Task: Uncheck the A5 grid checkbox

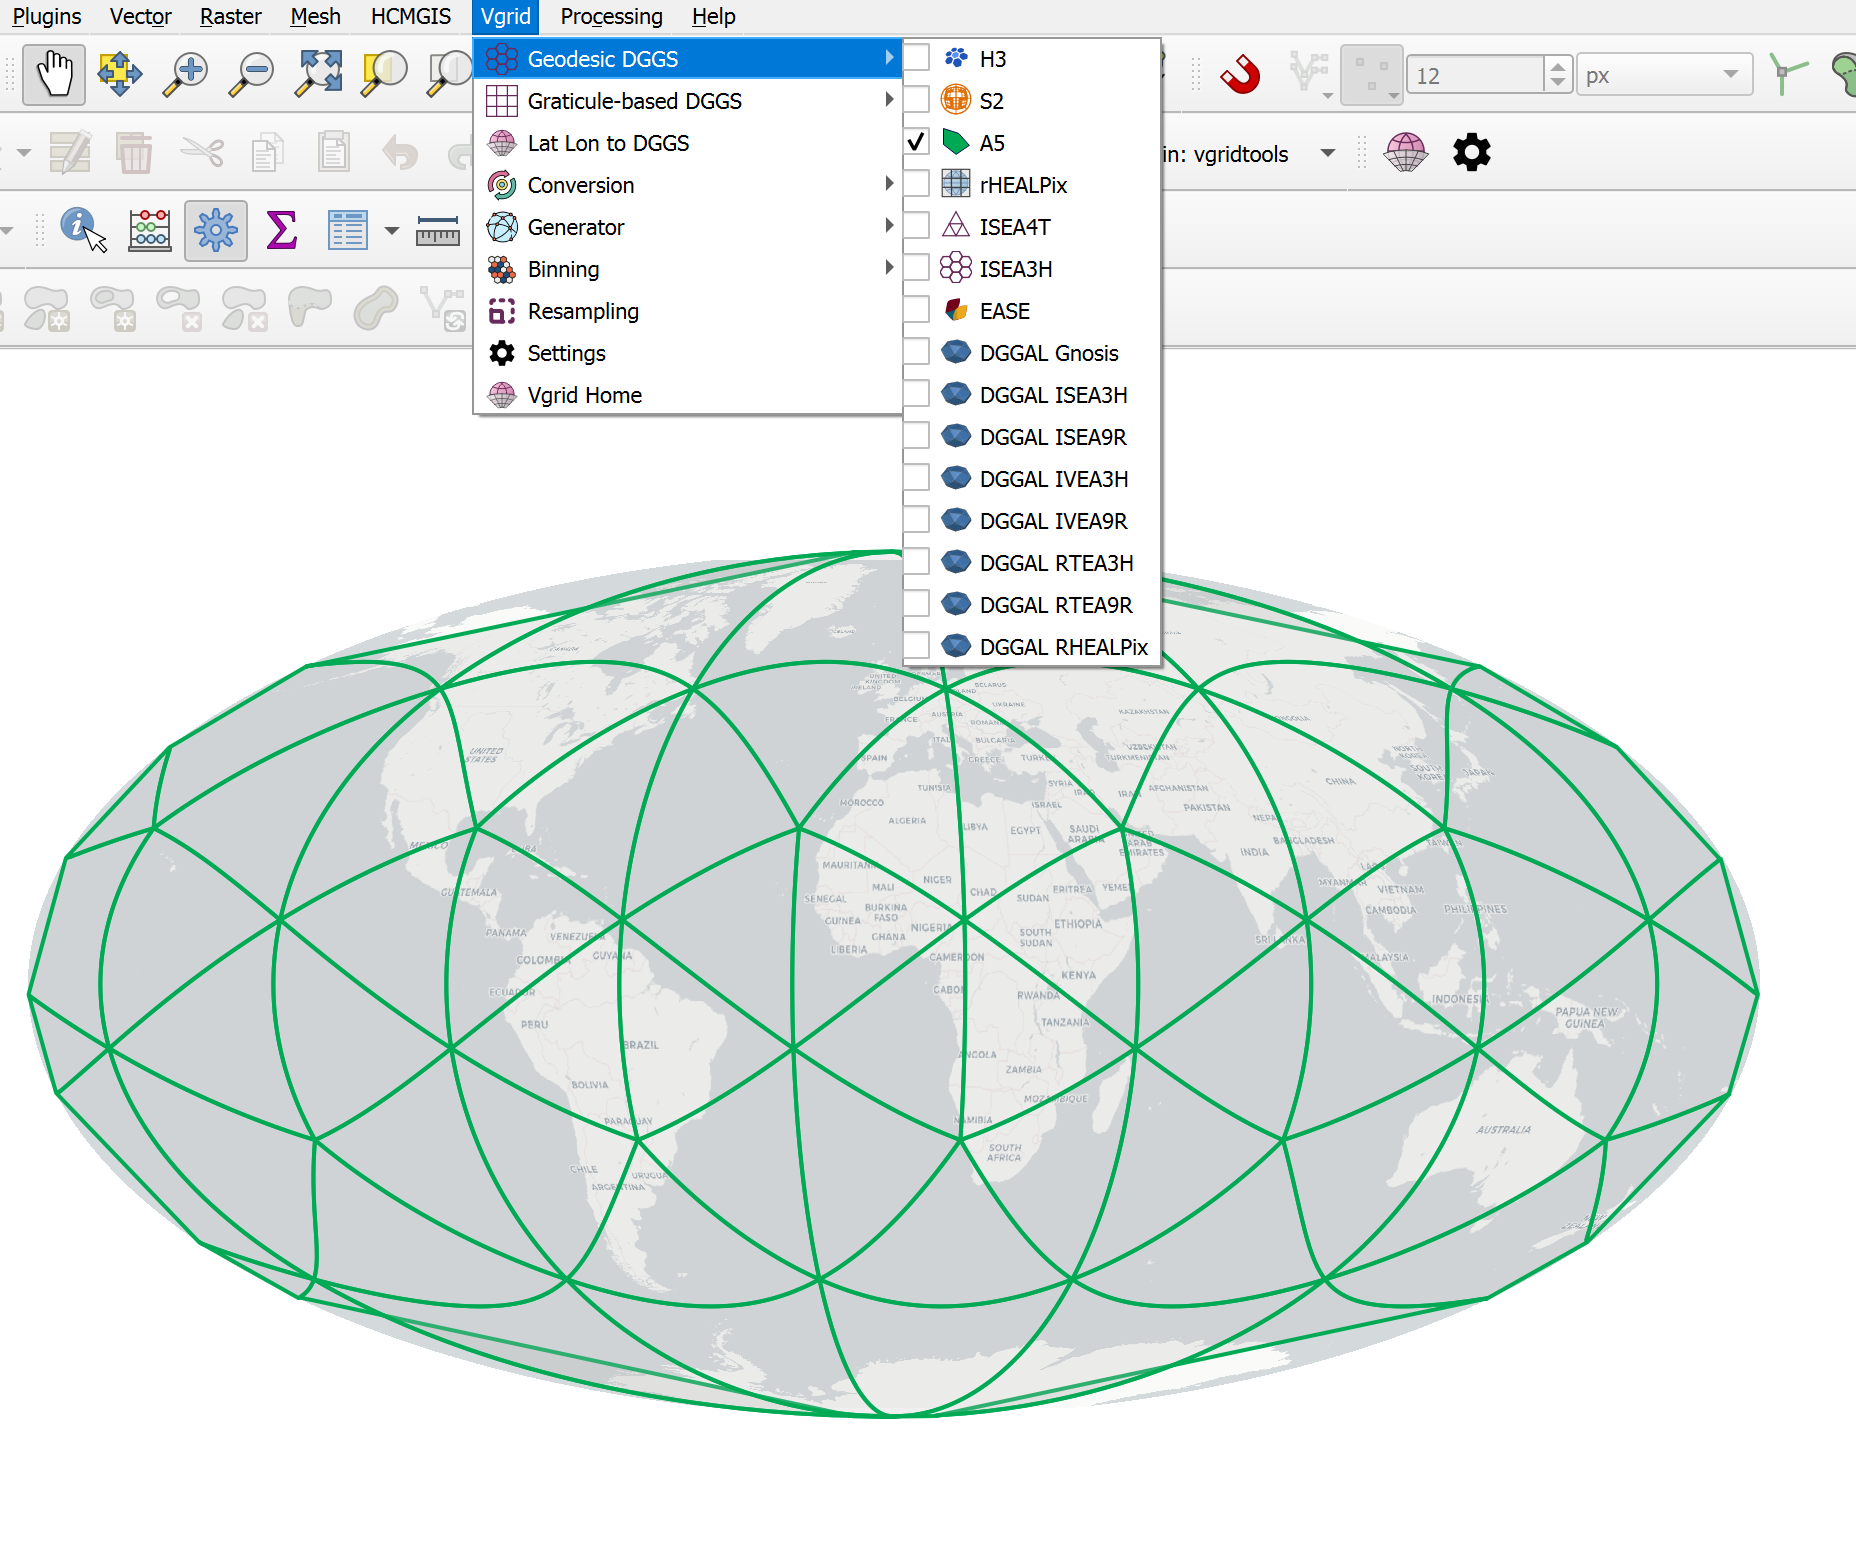Action: pos(916,142)
